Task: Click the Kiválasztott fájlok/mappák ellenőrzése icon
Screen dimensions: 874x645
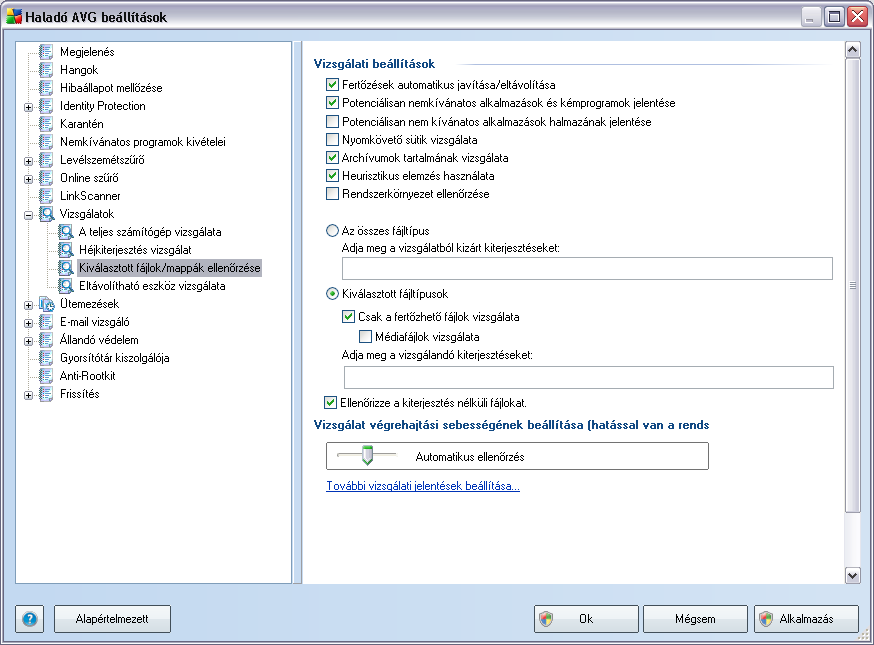Action: (x=66, y=268)
